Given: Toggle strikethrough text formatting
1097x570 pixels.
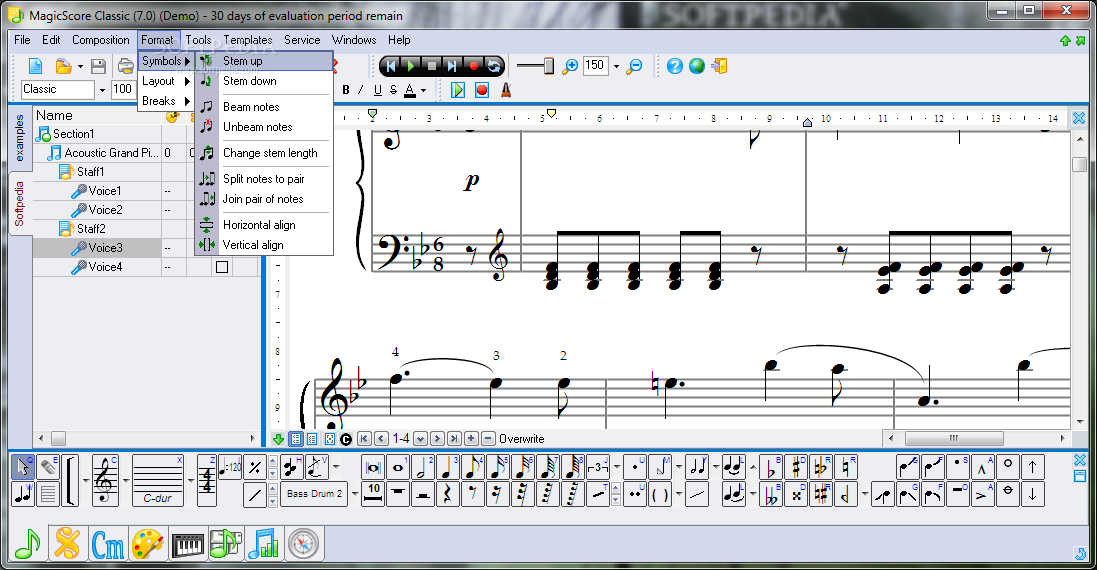Looking at the screenshot, I should pos(393,90).
